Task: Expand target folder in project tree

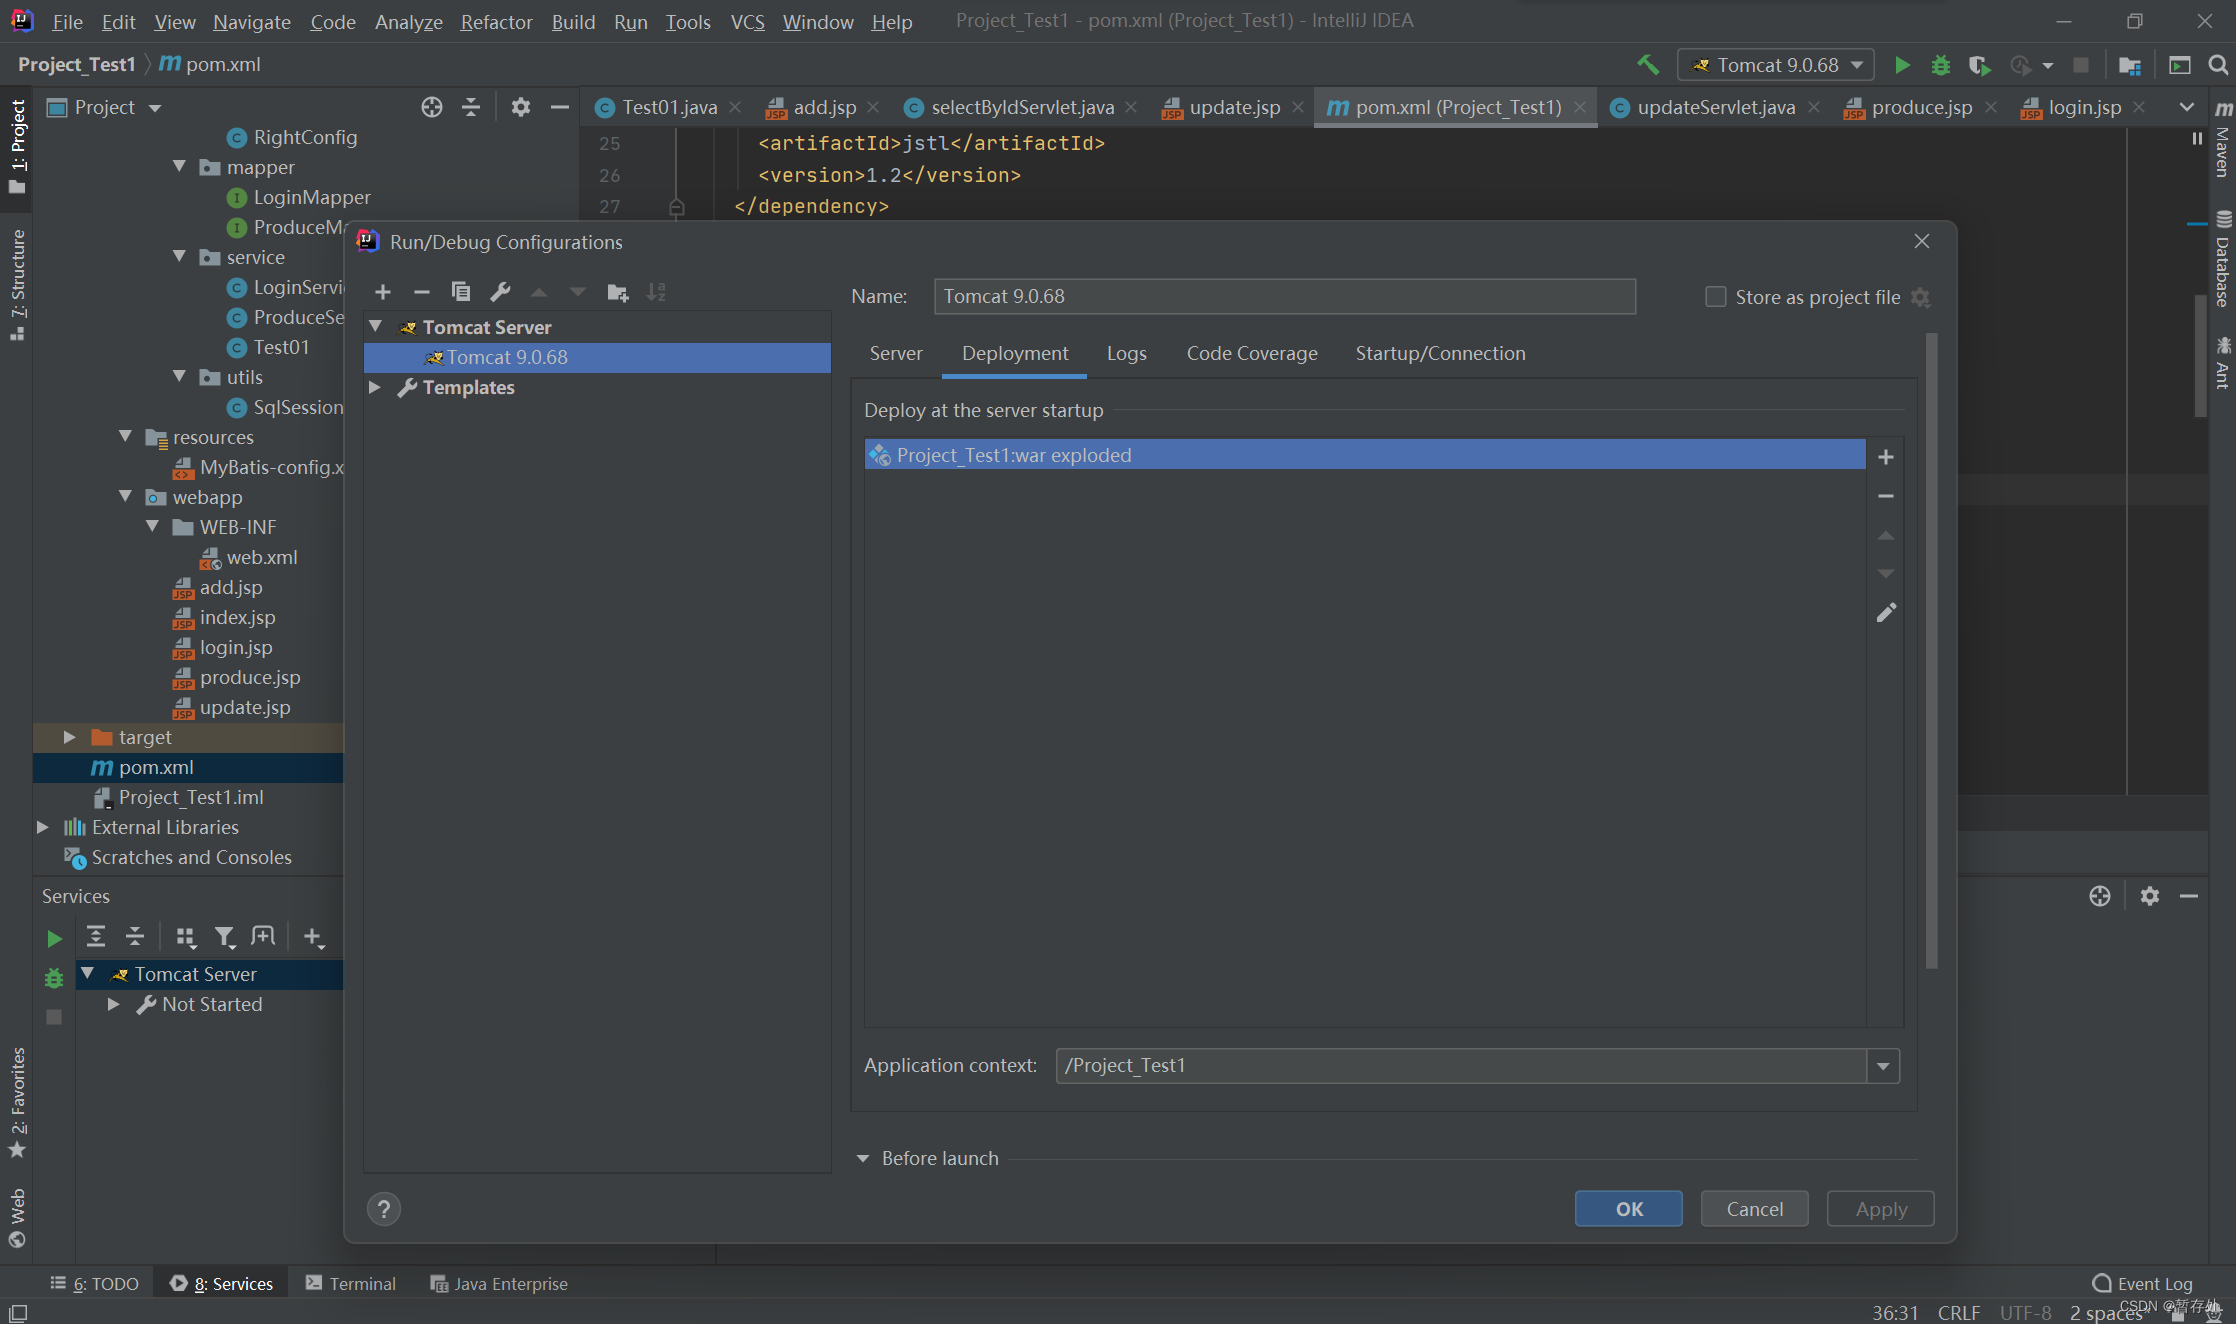Action: [x=69, y=737]
